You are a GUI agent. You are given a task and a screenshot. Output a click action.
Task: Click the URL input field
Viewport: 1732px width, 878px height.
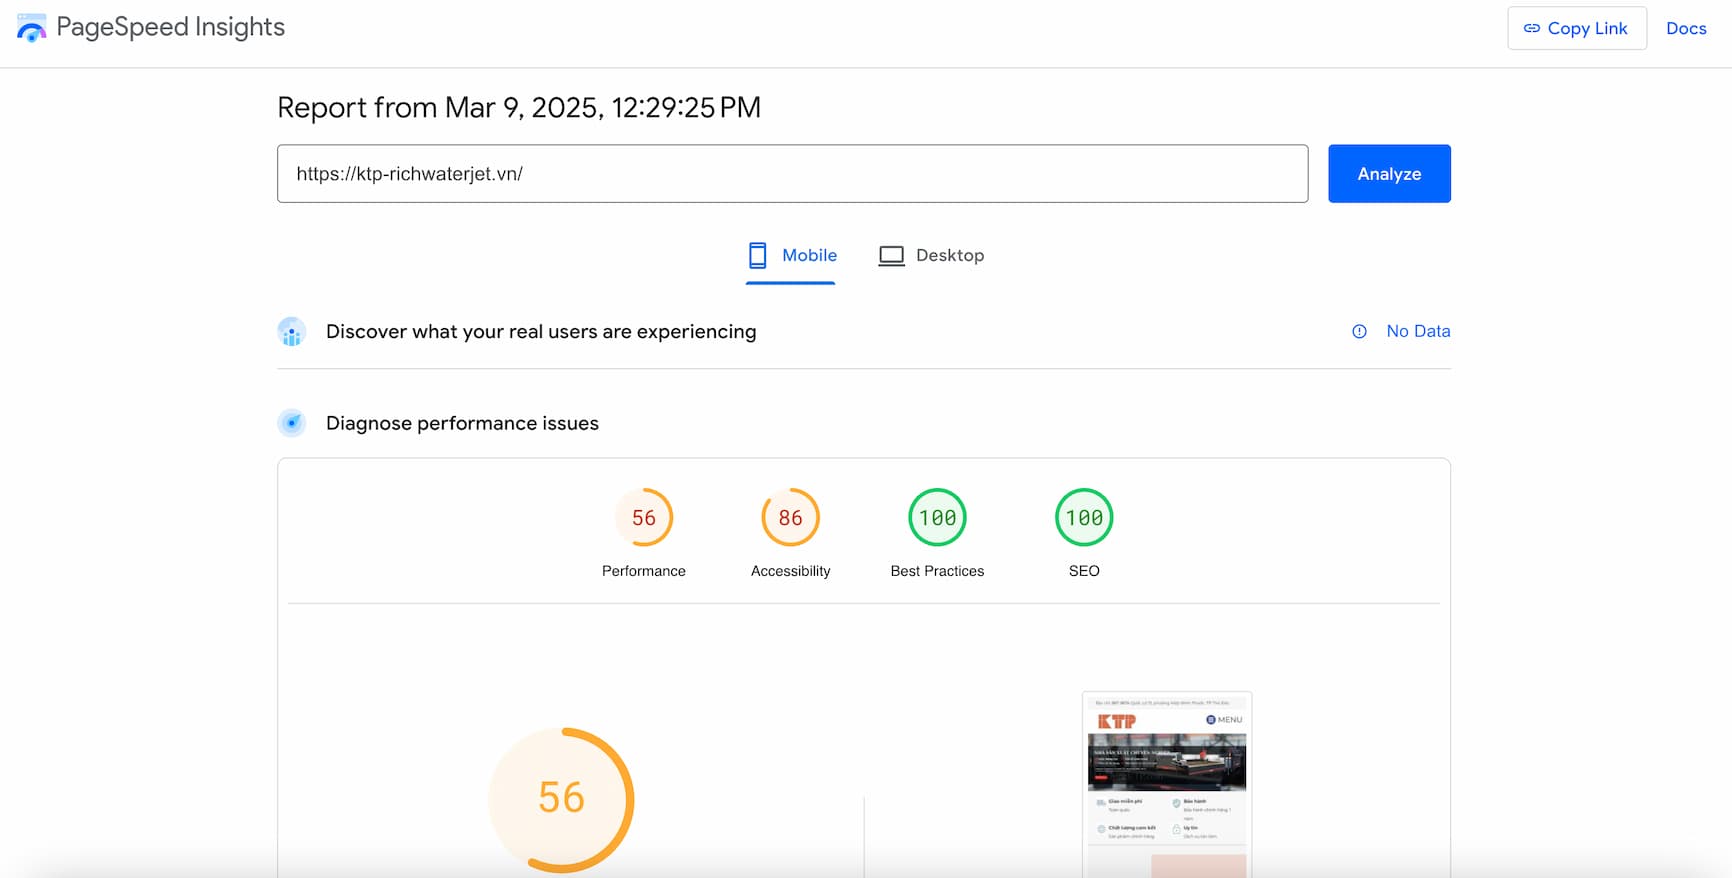pyautogui.click(x=792, y=174)
